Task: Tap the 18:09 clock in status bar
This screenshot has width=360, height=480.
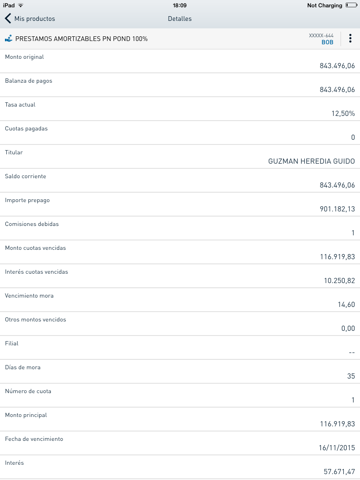Action: (180, 5)
